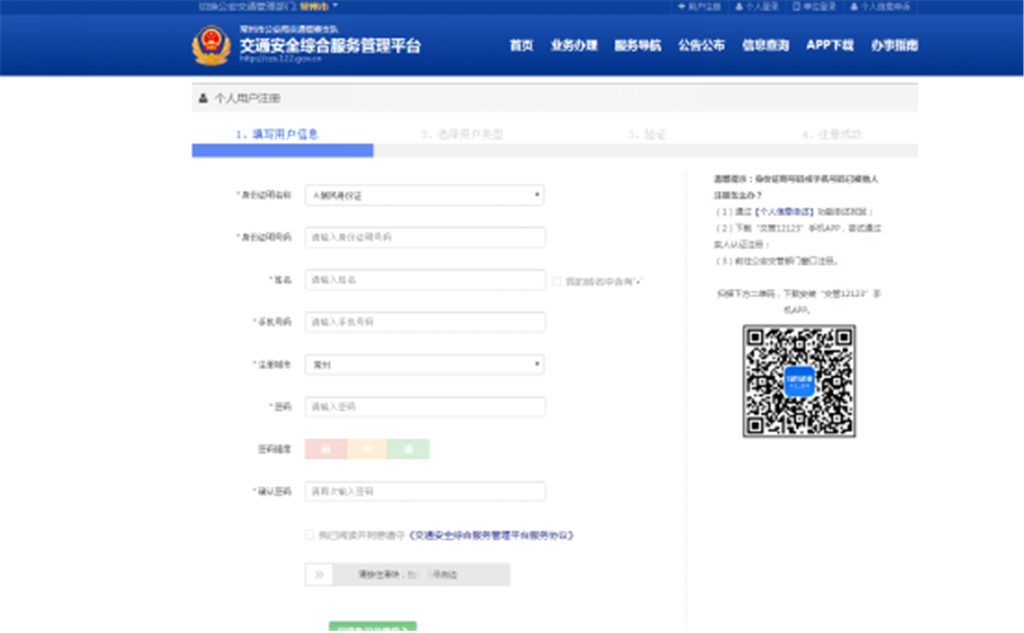Tick the name-contains-dot checkbox
The width and height of the screenshot is (1024, 633).
pos(557,281)
